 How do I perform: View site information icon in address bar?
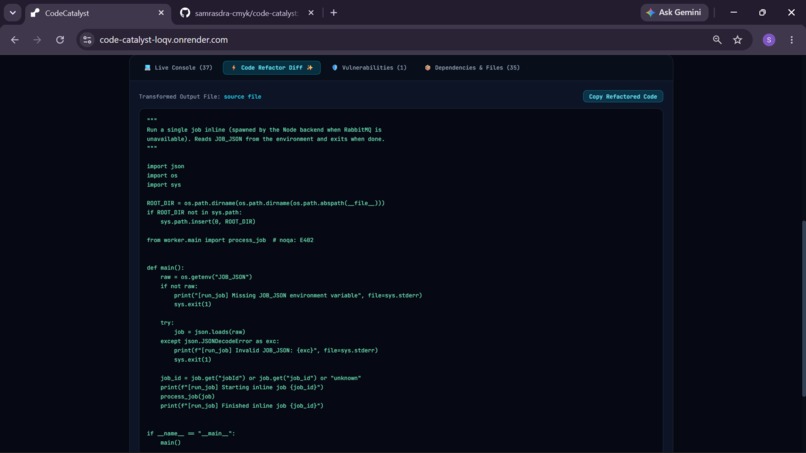(87, 40)
